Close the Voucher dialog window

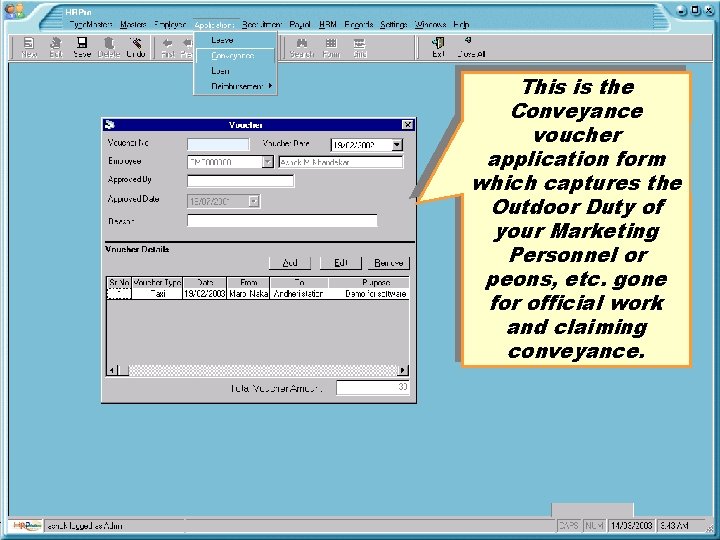pyautogui.click(x=407, y=124)
